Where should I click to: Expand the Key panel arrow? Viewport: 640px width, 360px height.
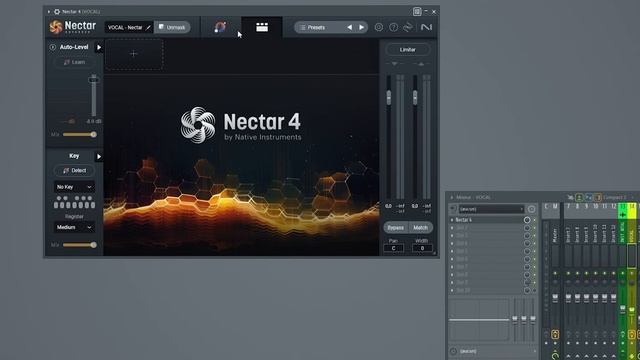click(x=99, y=156)
